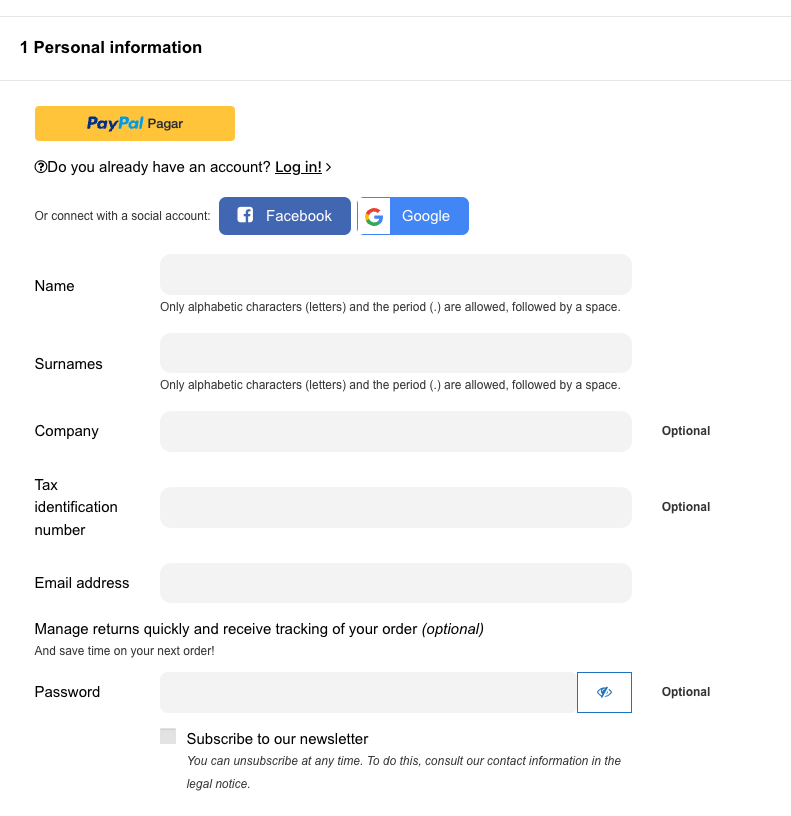Screen dimensions: 791x816
Task: Click the 'Email address' field label
Action: click(x=82, y=583)
